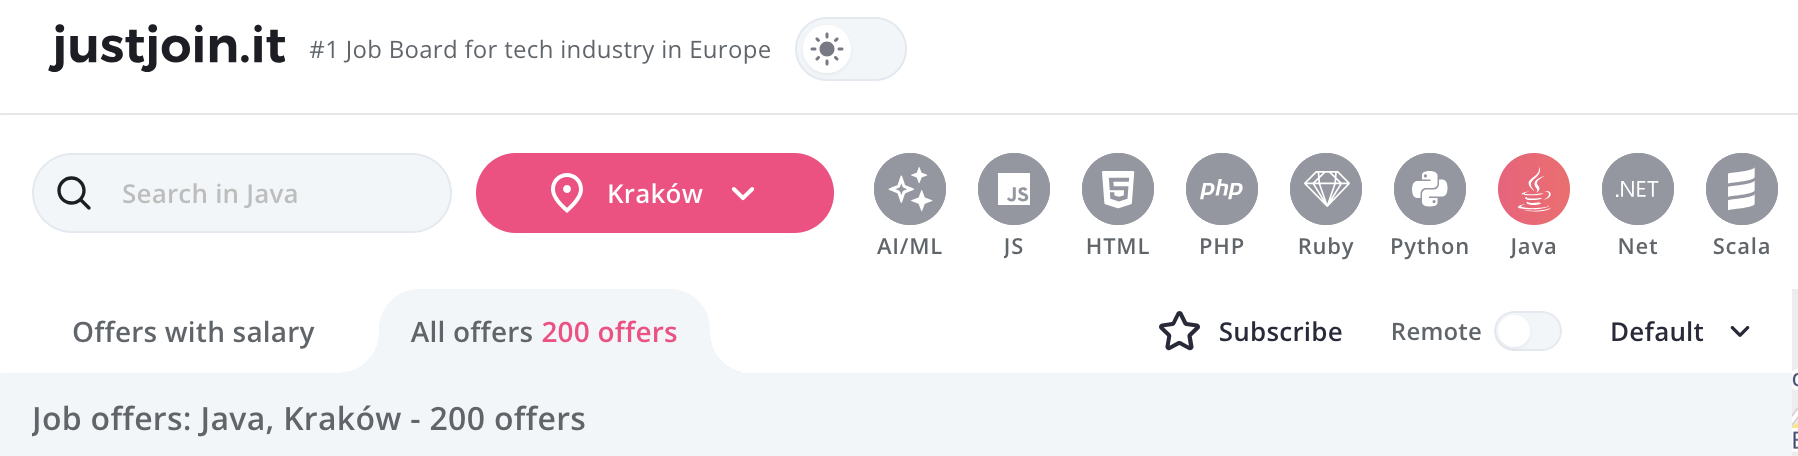Switch to Offers with salary tab
Viewport: 1798px width, 456px height.
pyautogui.click(x=193, y=332)
